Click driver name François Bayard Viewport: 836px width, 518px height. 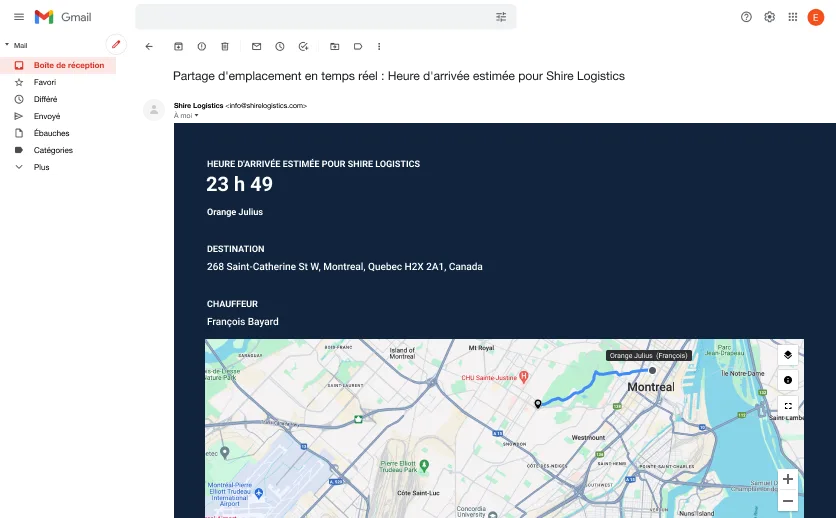243,321
